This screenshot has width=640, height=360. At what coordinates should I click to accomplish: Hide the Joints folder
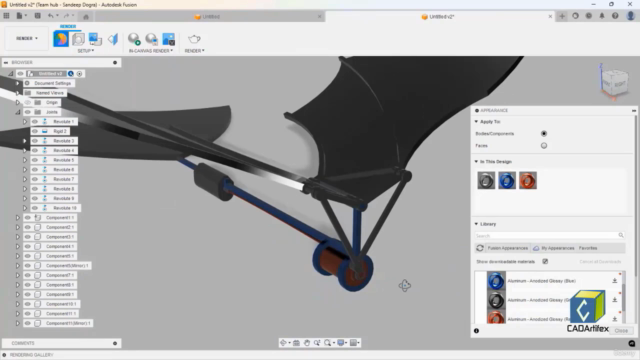[27, 112]
